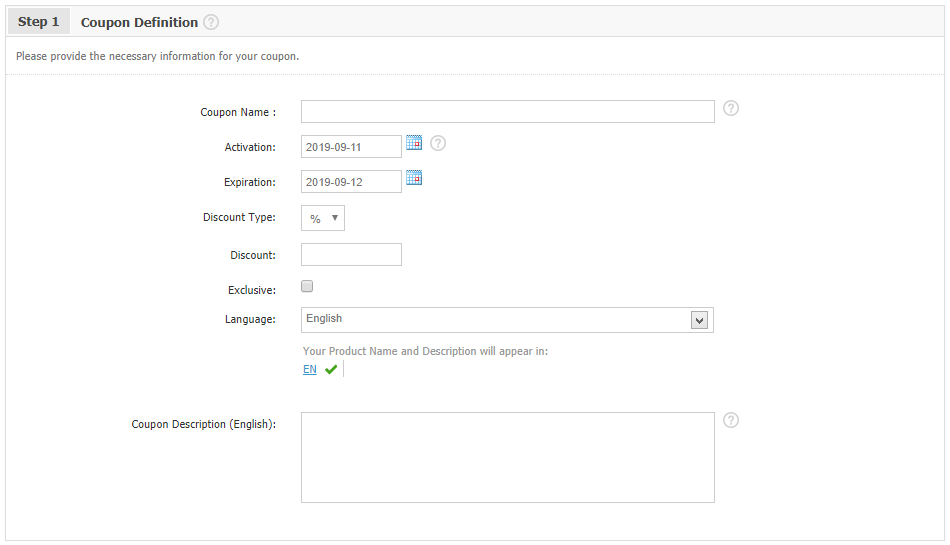Click the green checkmark beside EN
Viewport: 950px width, 545px height.
point(331,369)
